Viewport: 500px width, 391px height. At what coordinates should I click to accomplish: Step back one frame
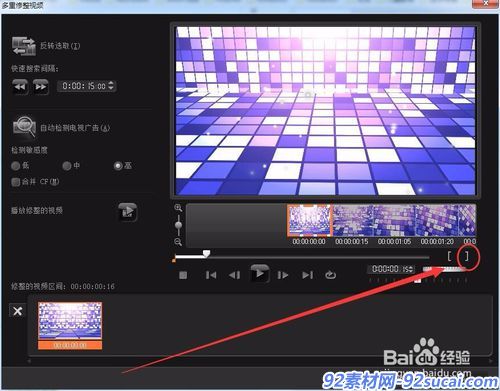(235, 275)
